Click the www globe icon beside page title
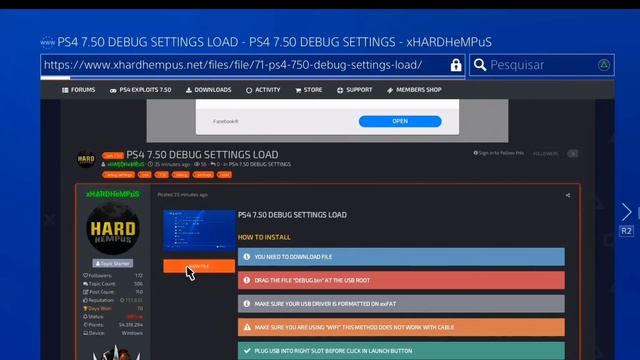 pos(47,42)
